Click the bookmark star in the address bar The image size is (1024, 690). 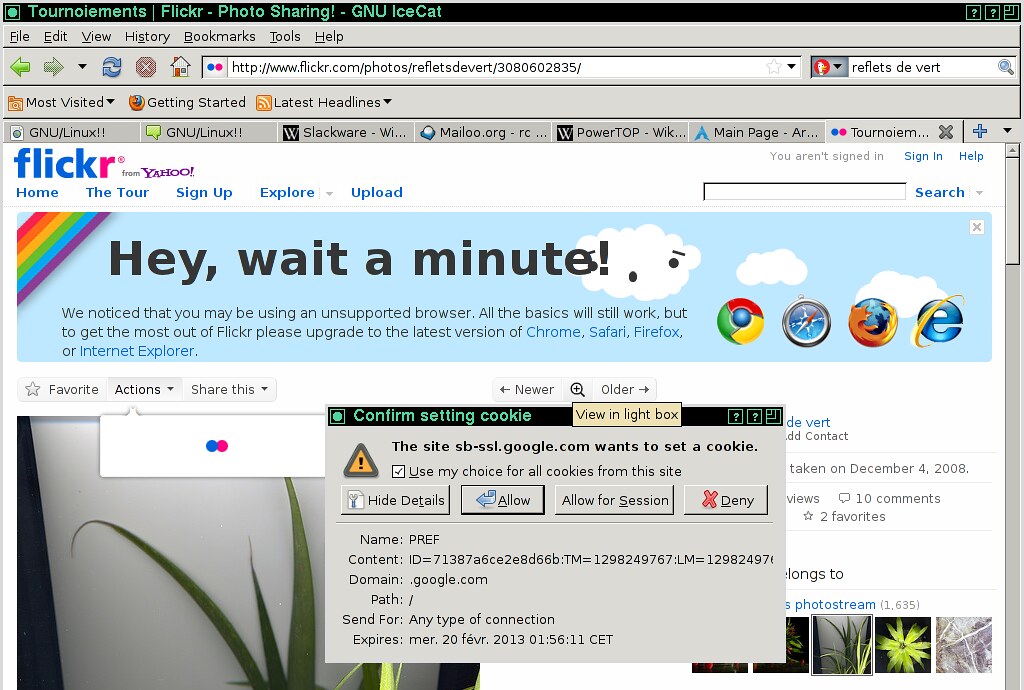click(773, 67)
